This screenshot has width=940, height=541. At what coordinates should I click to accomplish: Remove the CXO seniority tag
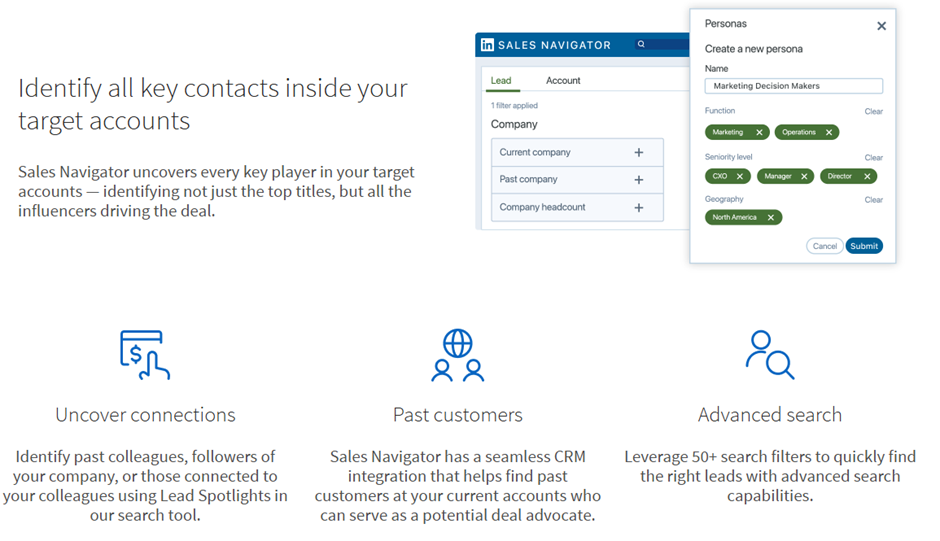pyautogui.click(x=739, y=176)
